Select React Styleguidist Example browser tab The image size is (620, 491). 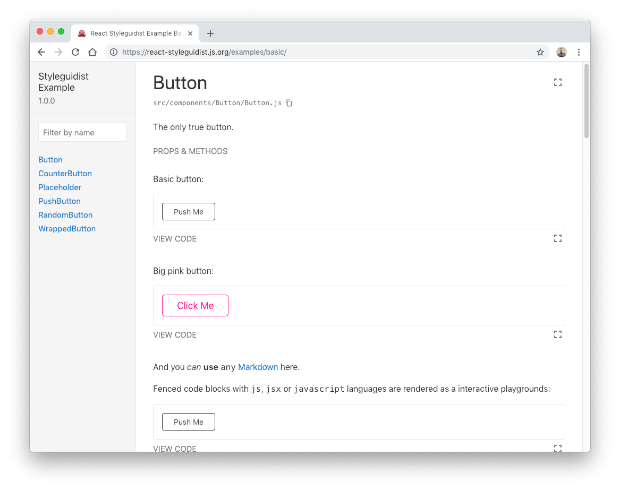point(135,34)
